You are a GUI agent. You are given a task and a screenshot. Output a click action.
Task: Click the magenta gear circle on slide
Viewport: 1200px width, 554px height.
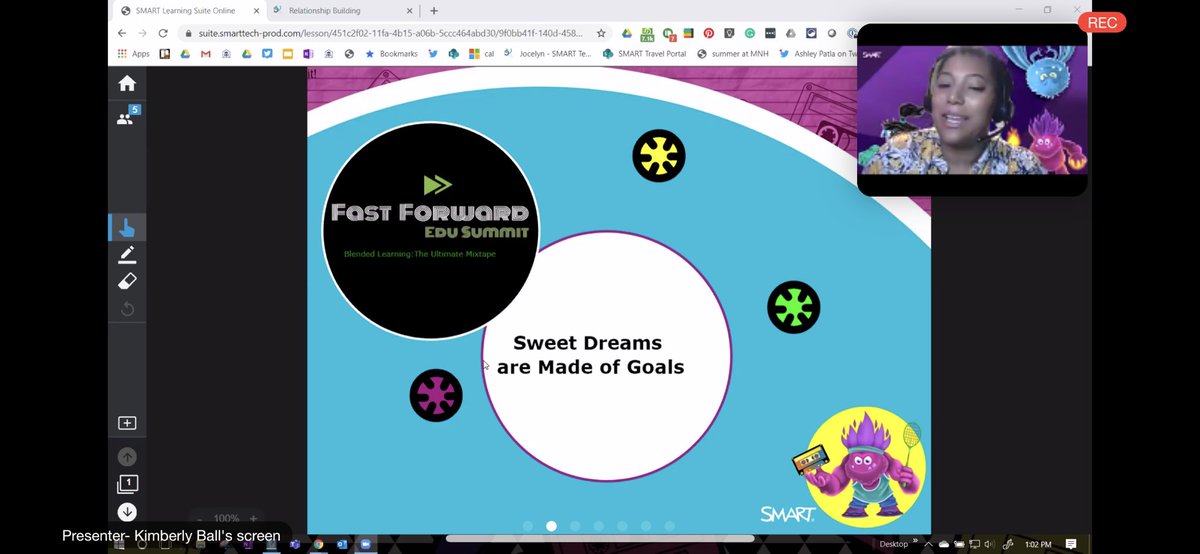[x=436, y=395]
